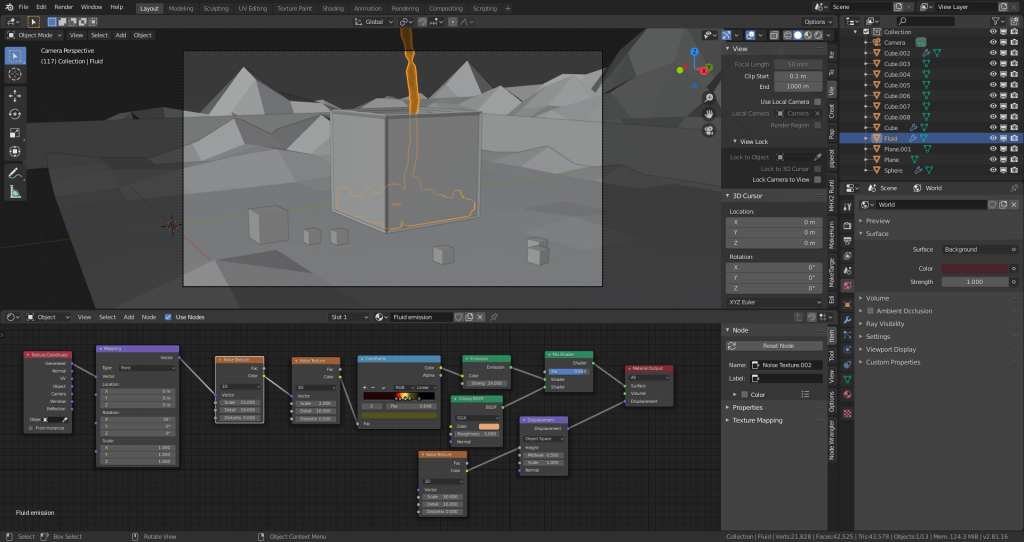Enable the Use Local Camera checkbox

[x=818, y=102]
